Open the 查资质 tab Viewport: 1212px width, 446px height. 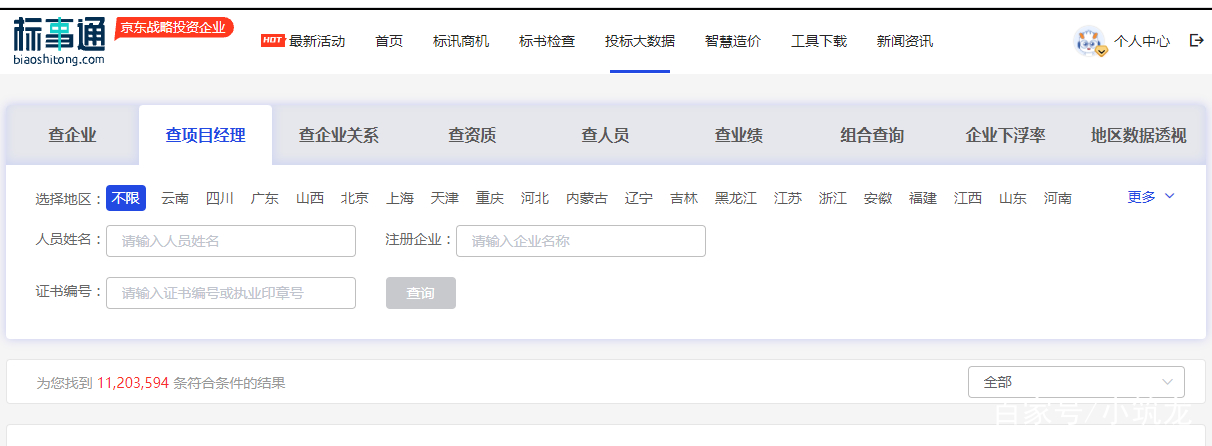pyautogui.click(x=472, y=135)
